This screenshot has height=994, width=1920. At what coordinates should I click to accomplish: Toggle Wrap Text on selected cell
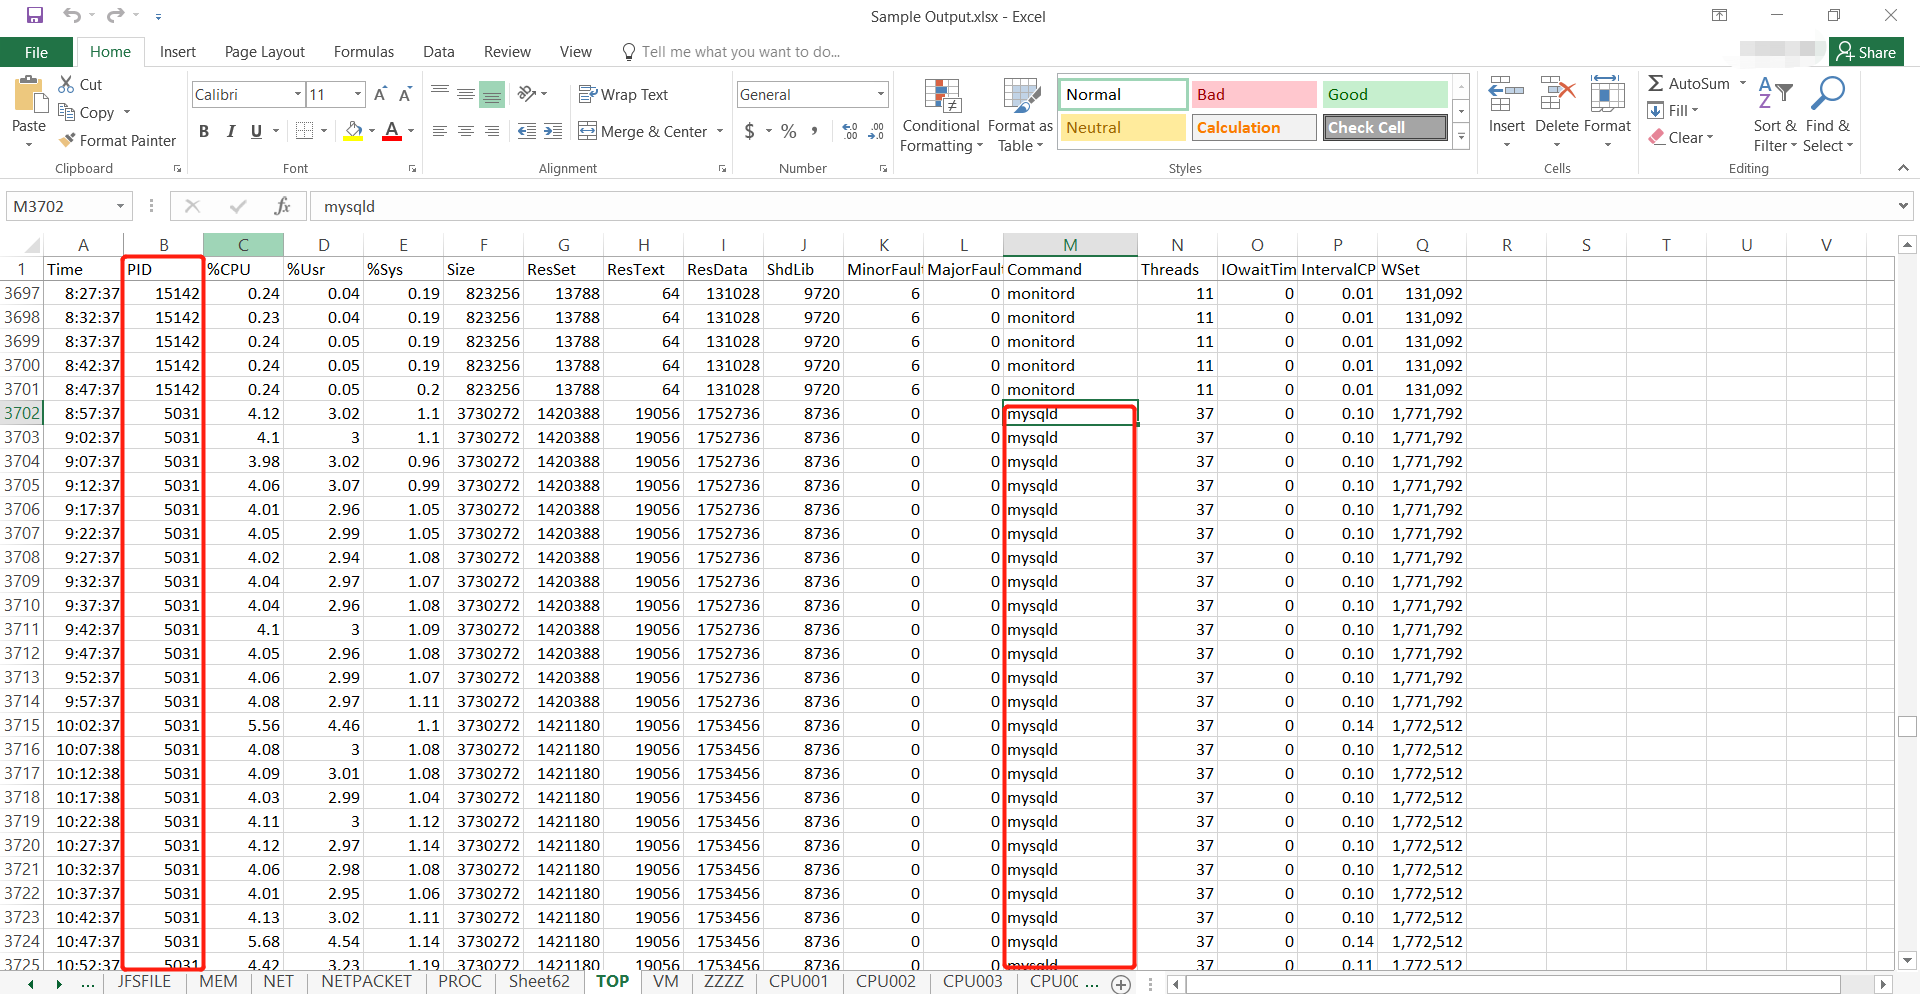[624, 95]
